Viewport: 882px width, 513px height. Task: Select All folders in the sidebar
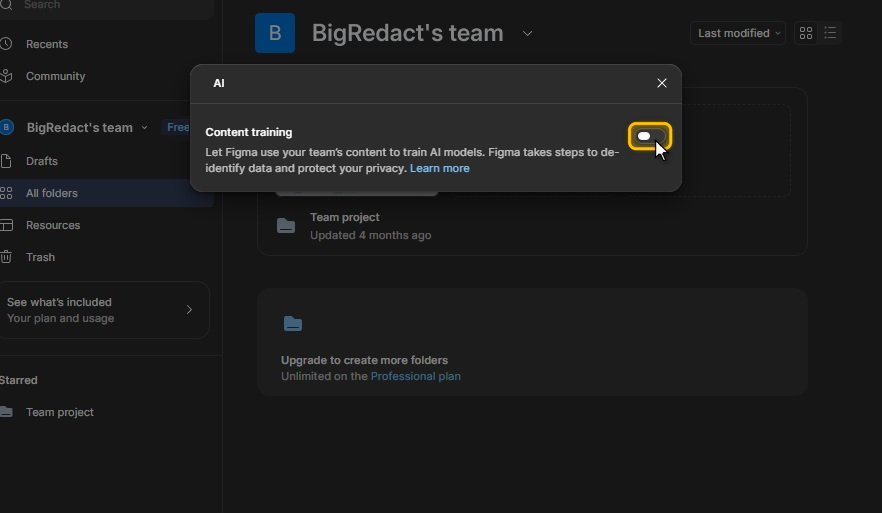click(x=105, y=193)
